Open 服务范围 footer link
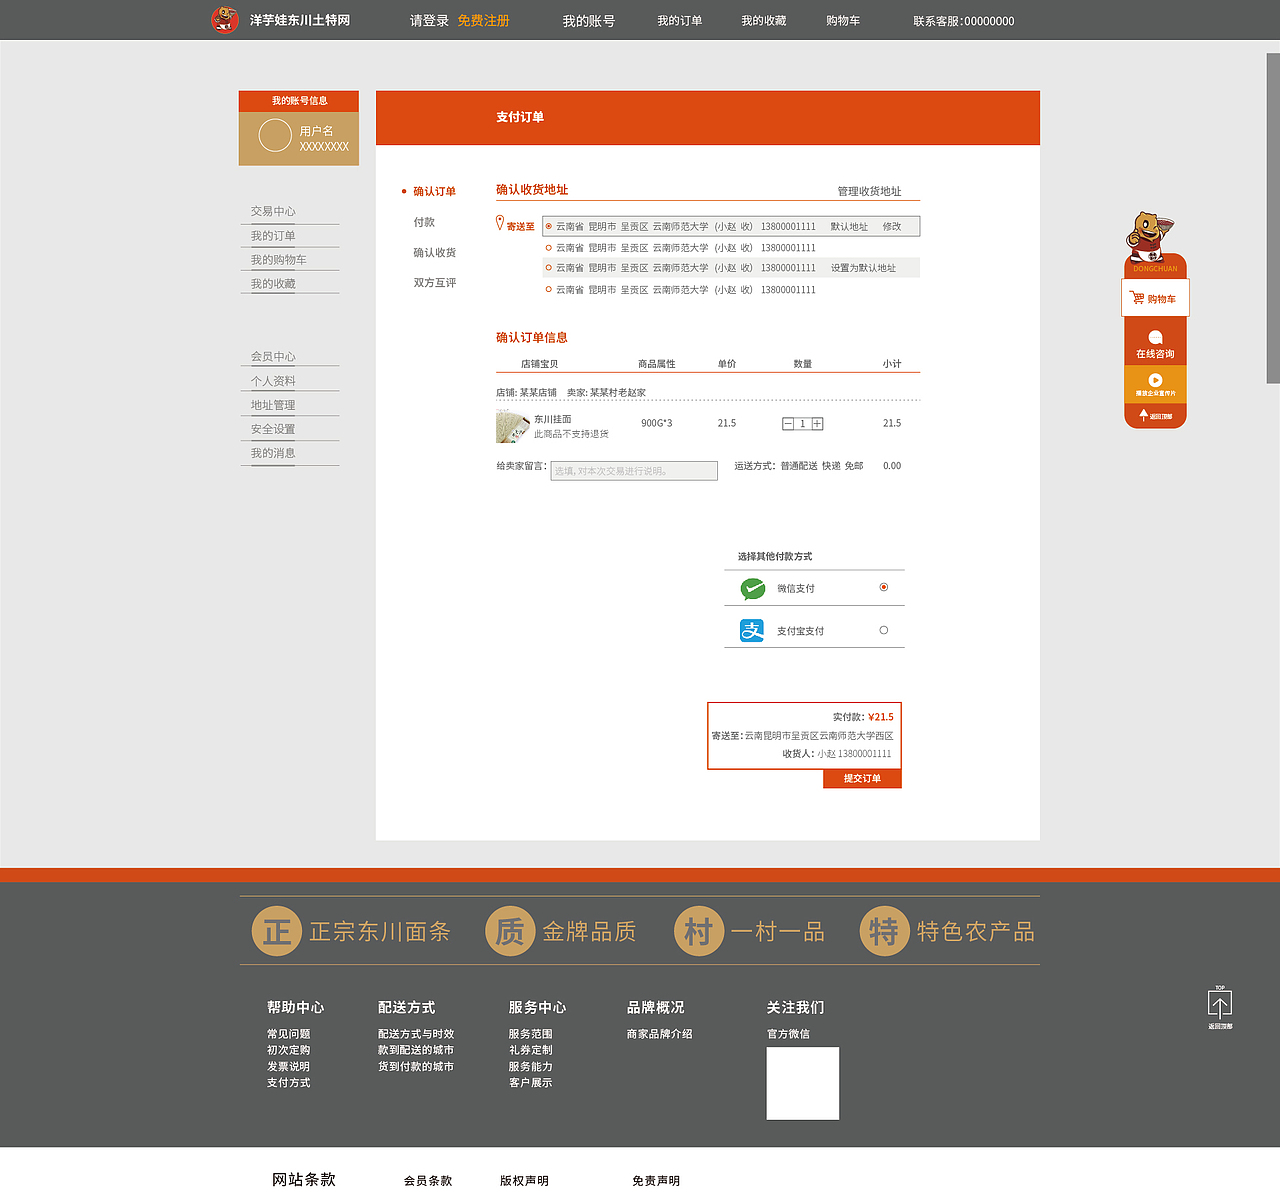Image resolution: width=1280 pixels, height=1201 pixels. (x=530, y=1034)
